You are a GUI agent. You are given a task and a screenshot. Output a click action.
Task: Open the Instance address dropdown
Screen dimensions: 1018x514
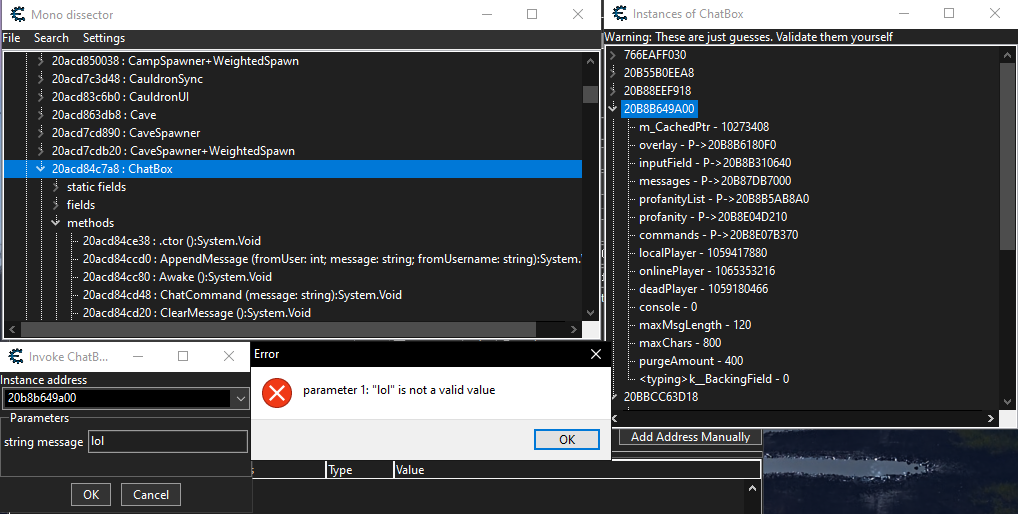click(240, 398)
